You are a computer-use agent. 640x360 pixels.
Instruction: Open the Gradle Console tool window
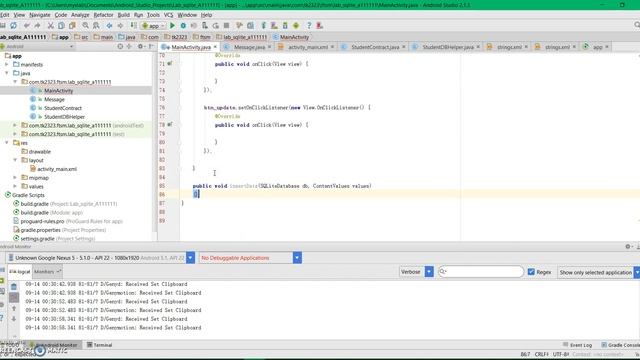[620, 345]
